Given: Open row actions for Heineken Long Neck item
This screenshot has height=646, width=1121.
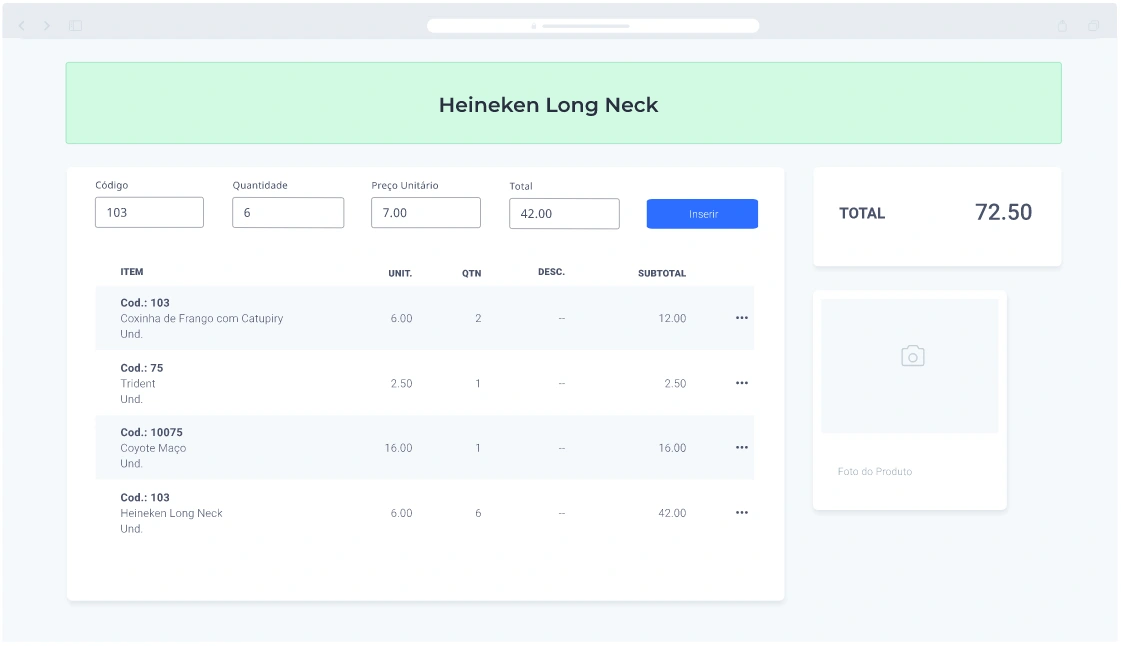Looking at the screenshot, I should pyautogui.click(x=741, y=513).
